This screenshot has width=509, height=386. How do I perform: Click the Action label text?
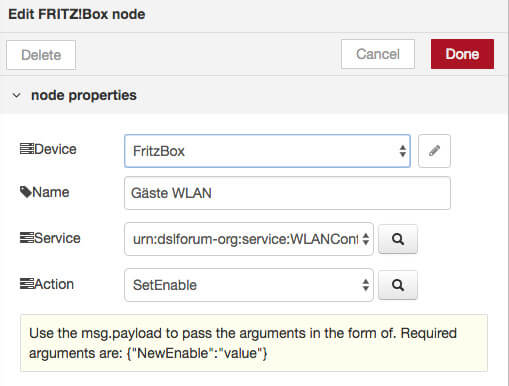54,284
